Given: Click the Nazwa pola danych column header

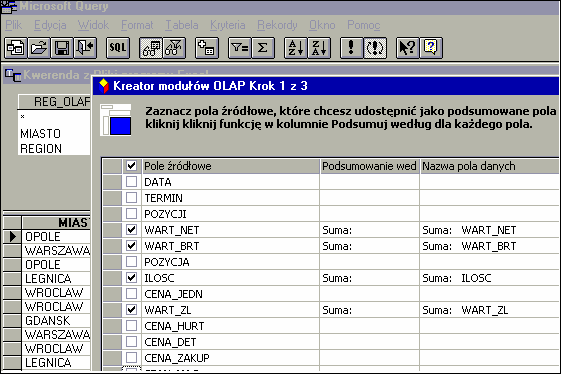Looking at the screenshot, I should point(490,166).
